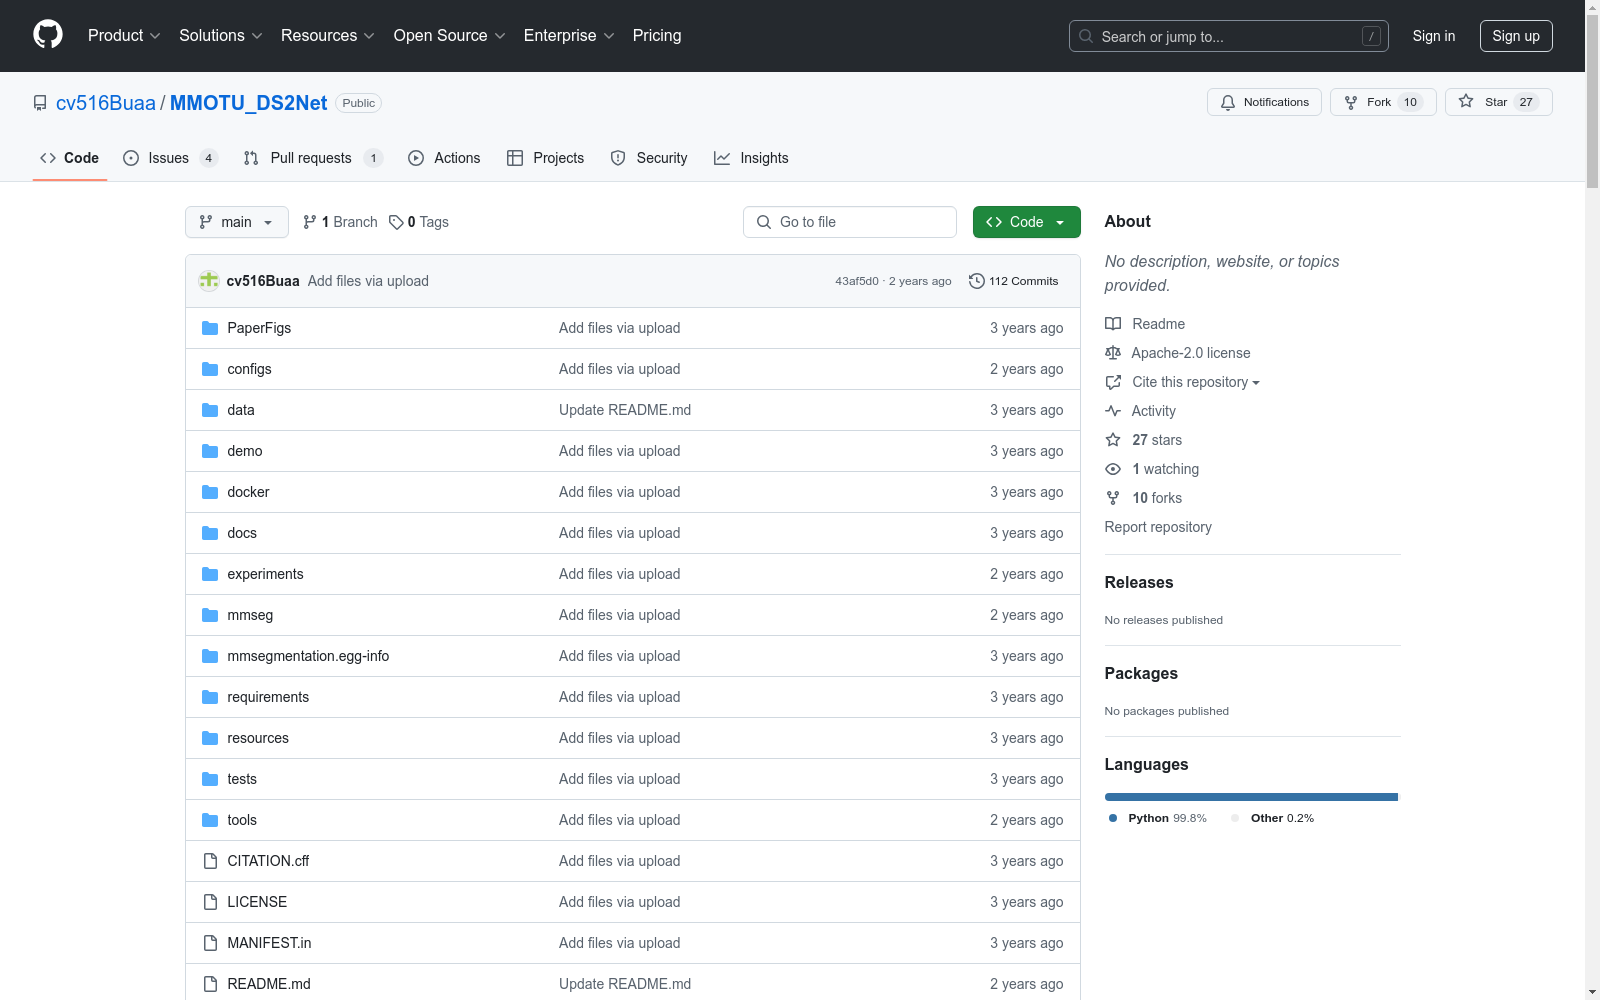1600x1000 pixels.
Task: Open the main branch selector dropdown
Action: tap(237, 222)
